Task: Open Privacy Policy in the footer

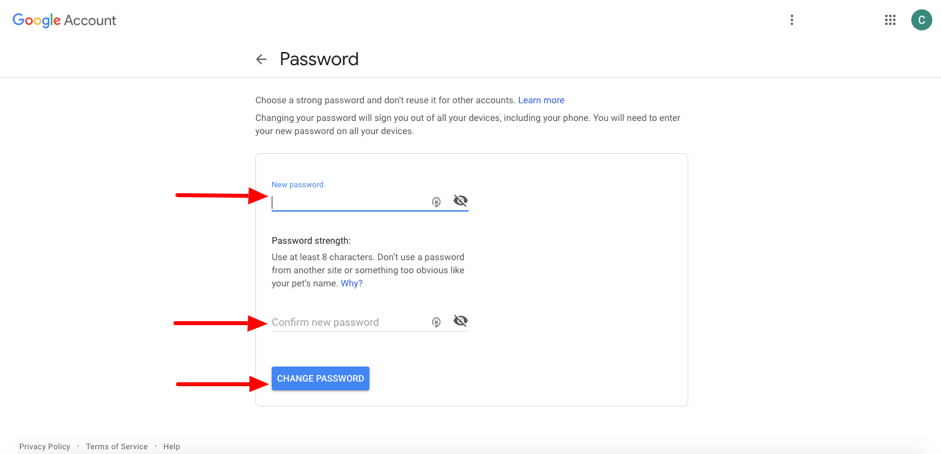Action: click(x=45, y=446)
